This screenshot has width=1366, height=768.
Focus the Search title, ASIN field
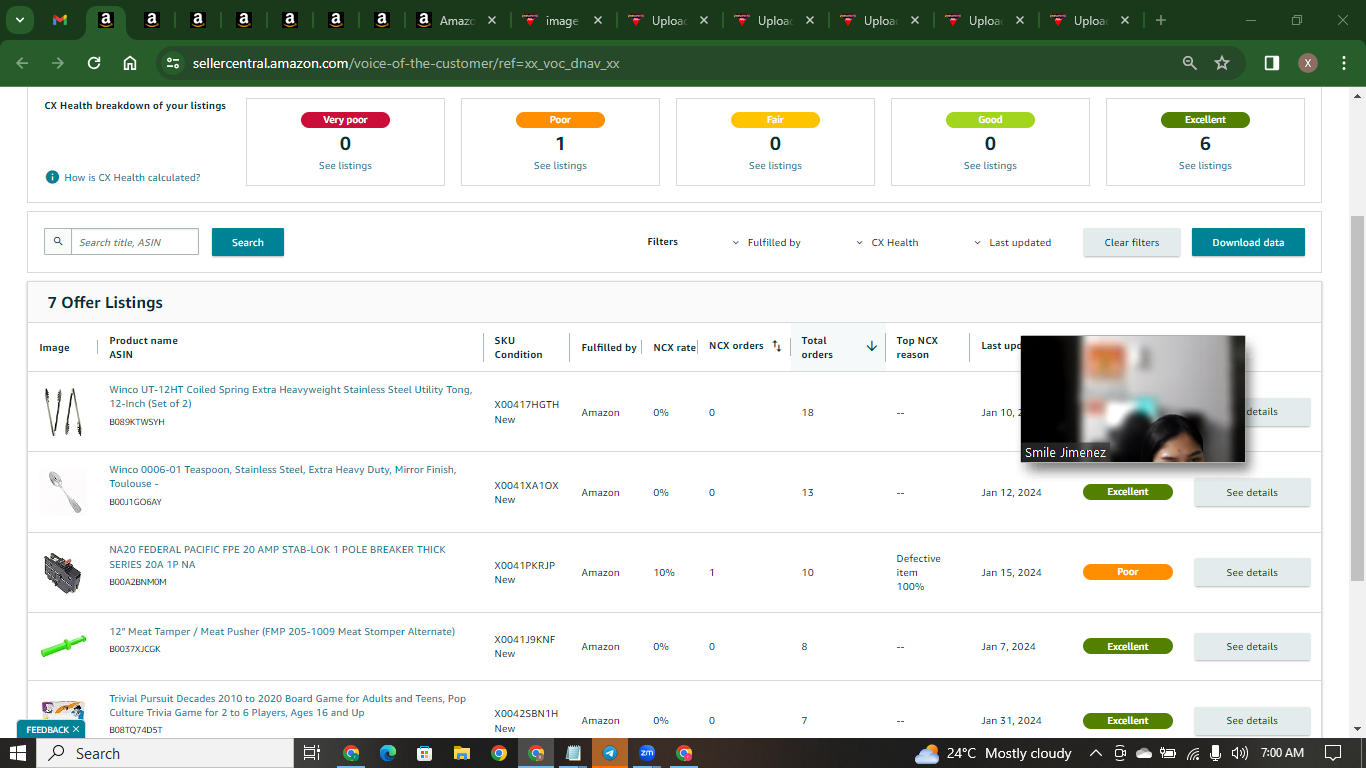pos(134,242)
